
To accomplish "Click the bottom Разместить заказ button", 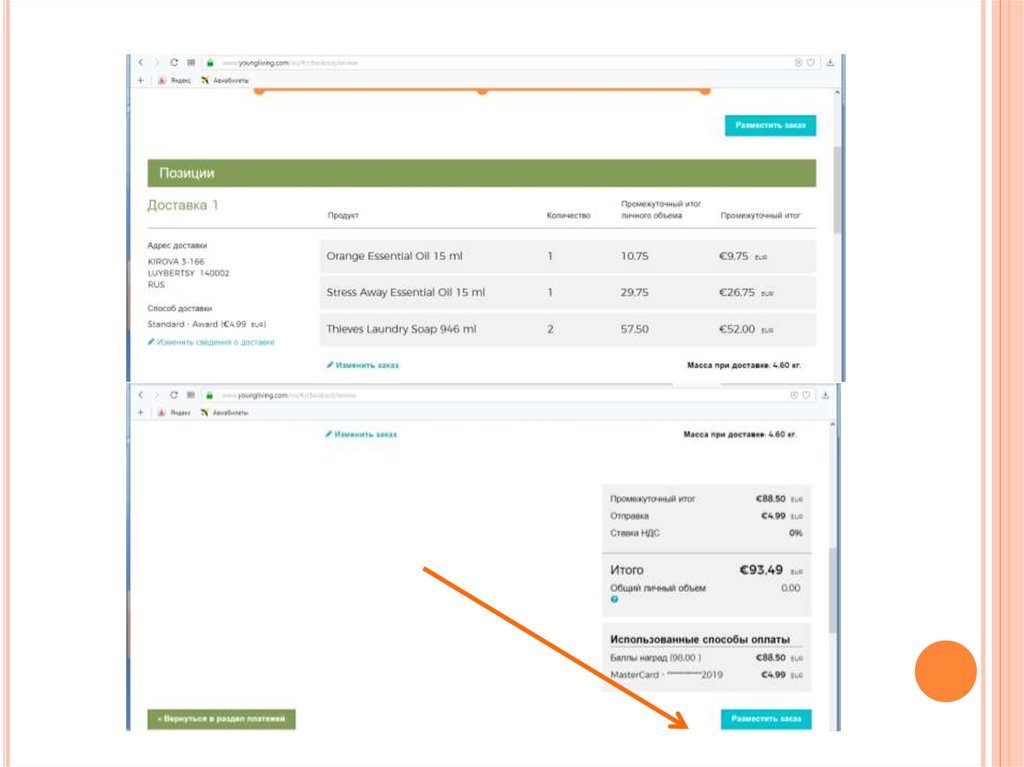I will [x=766, y=719].
